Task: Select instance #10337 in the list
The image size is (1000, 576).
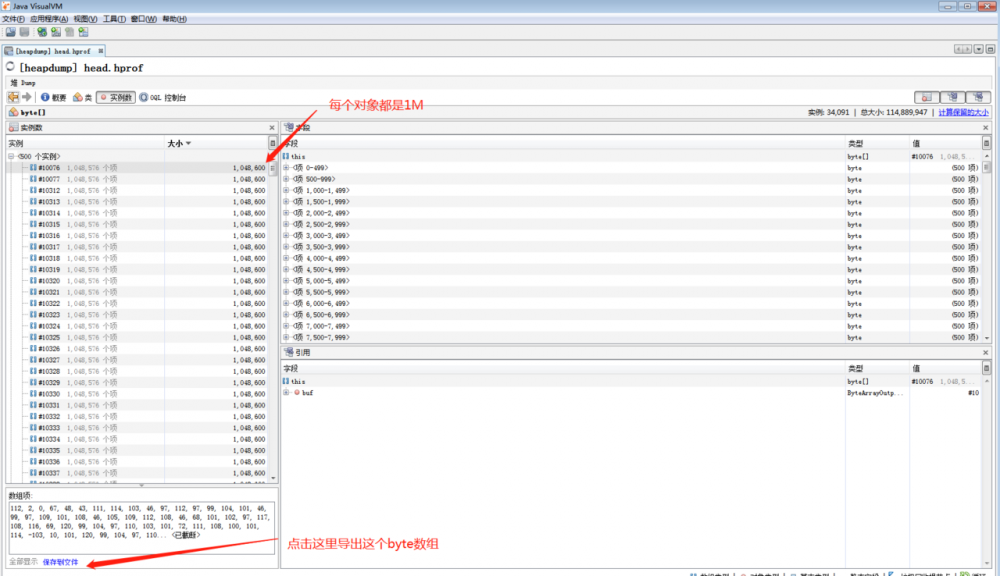Action: click(x=137, y=473)
